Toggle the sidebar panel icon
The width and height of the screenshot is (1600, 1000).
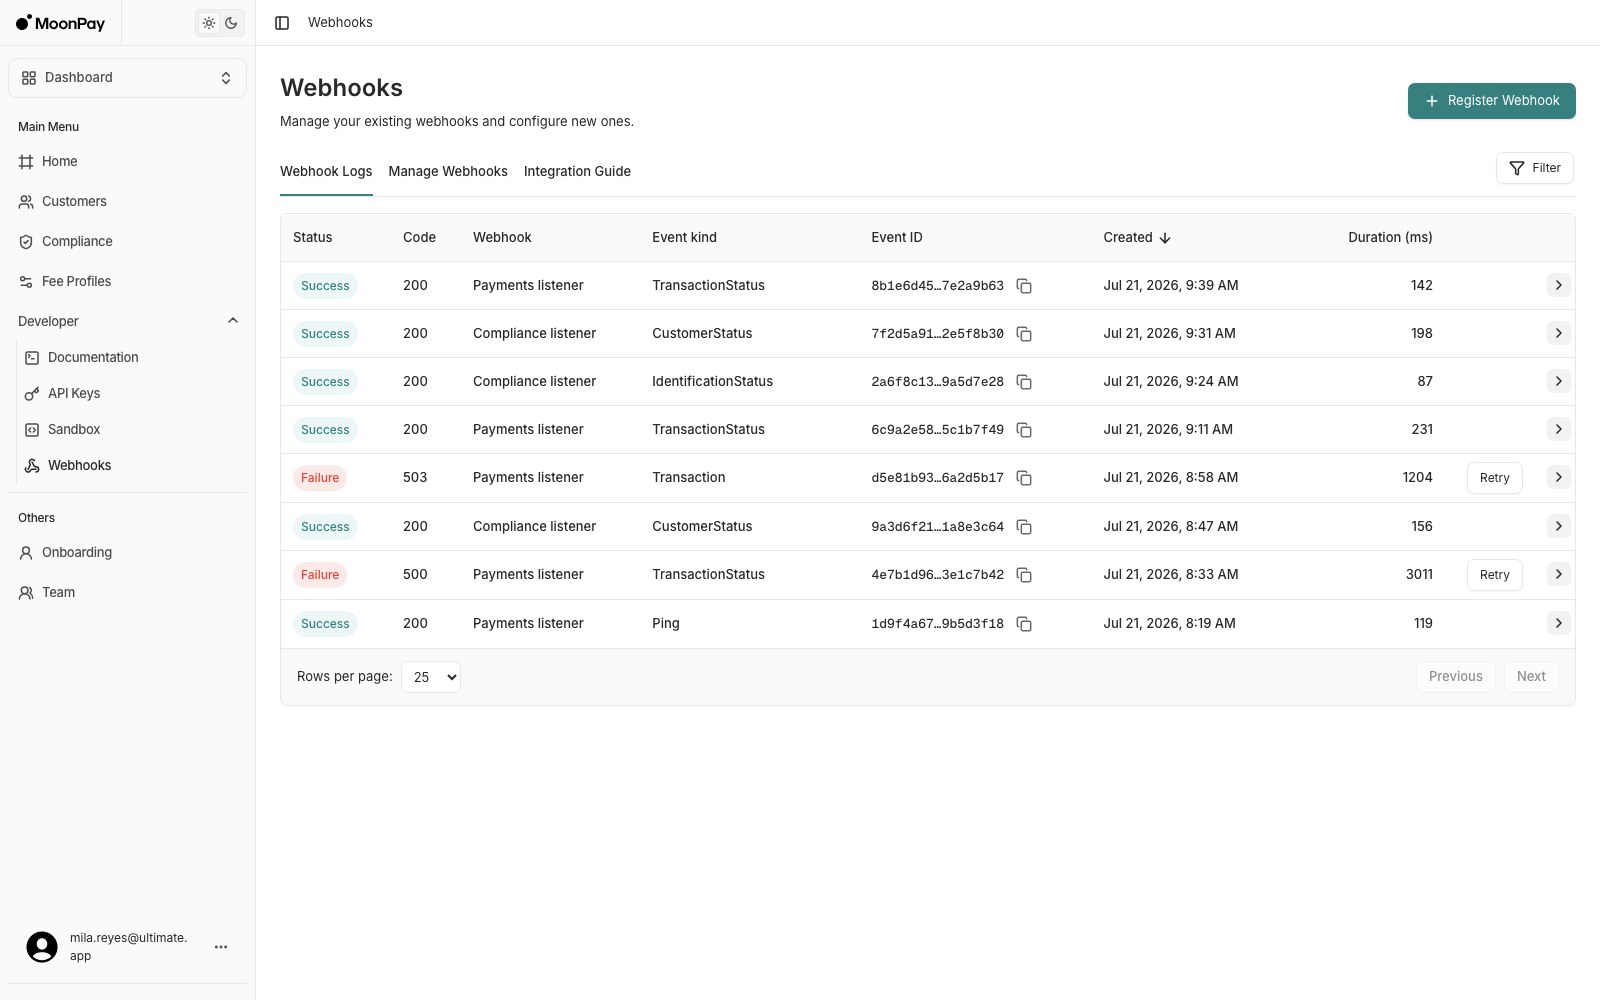coord(282,23)
